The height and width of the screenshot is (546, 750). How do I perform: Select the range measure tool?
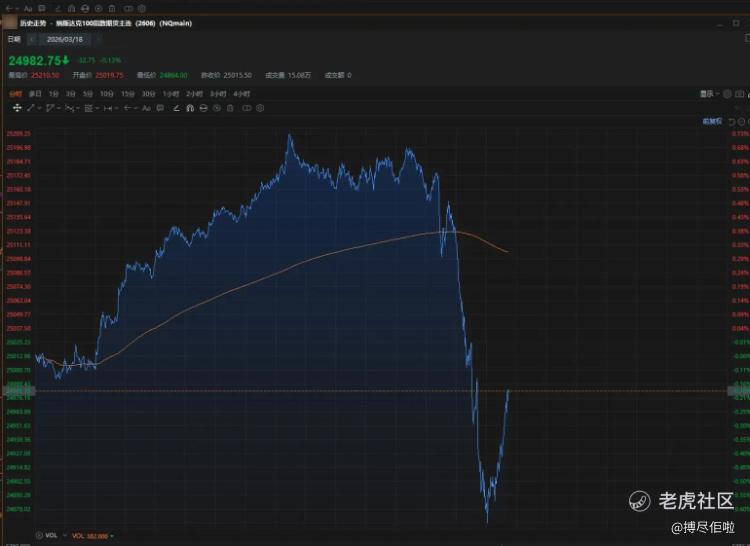pyautogui.click(x=108, y=109)
